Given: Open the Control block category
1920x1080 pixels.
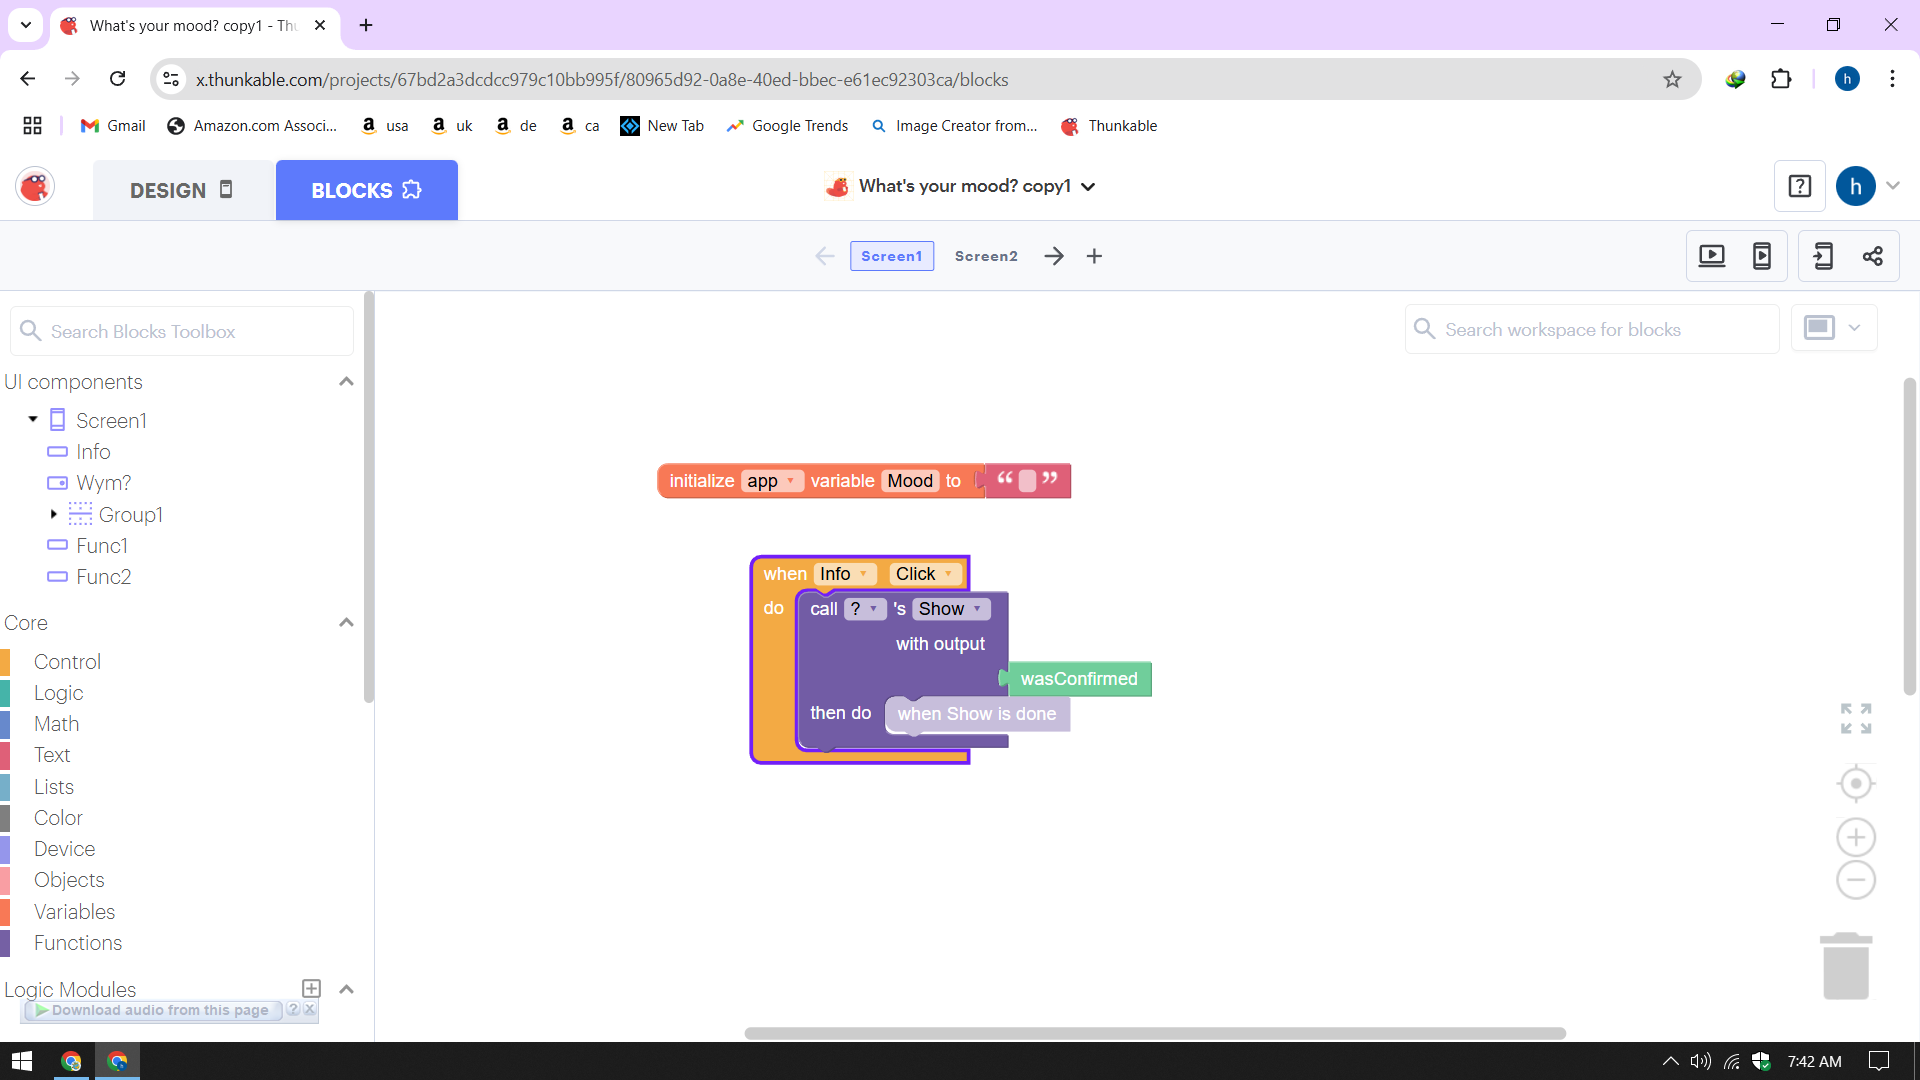Looking at the screenshot, I should (x=67, y=661).
